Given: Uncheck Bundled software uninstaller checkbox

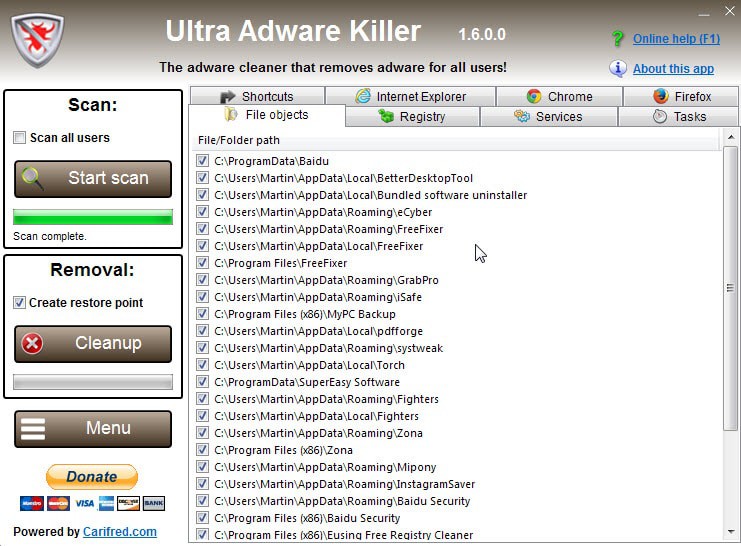Looking at the screenshot, I should coord(202,195).
